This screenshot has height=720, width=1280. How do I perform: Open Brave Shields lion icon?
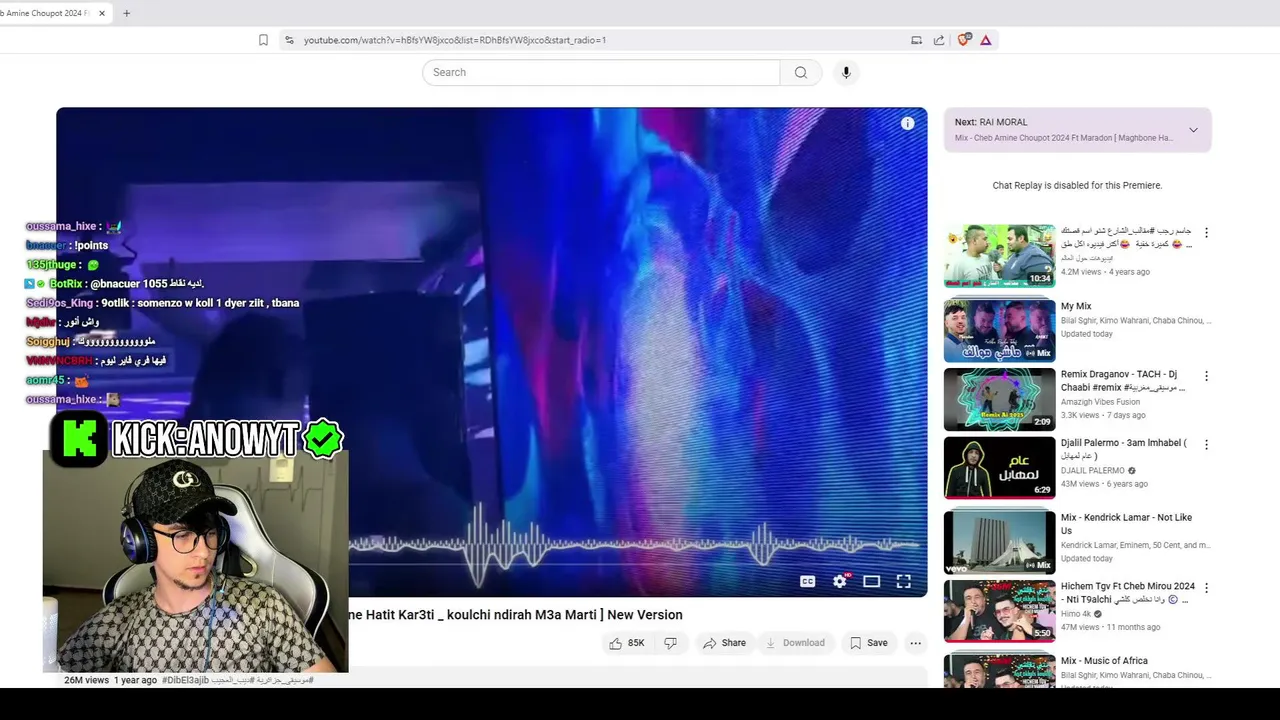tap(964, 40)
